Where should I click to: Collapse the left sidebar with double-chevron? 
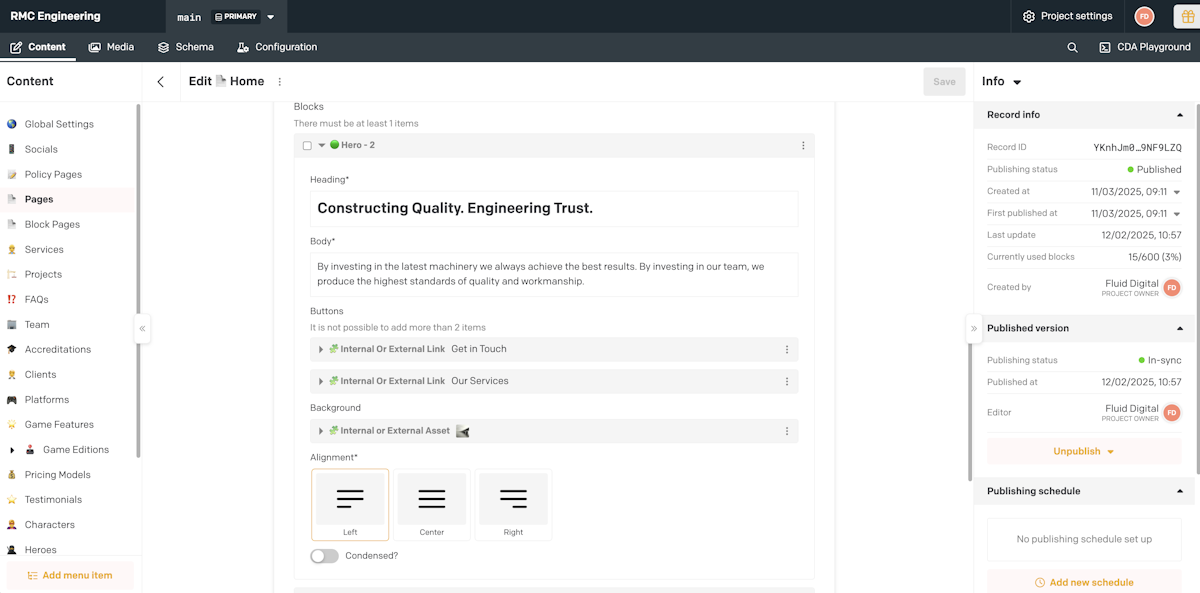tap(142, 328)
